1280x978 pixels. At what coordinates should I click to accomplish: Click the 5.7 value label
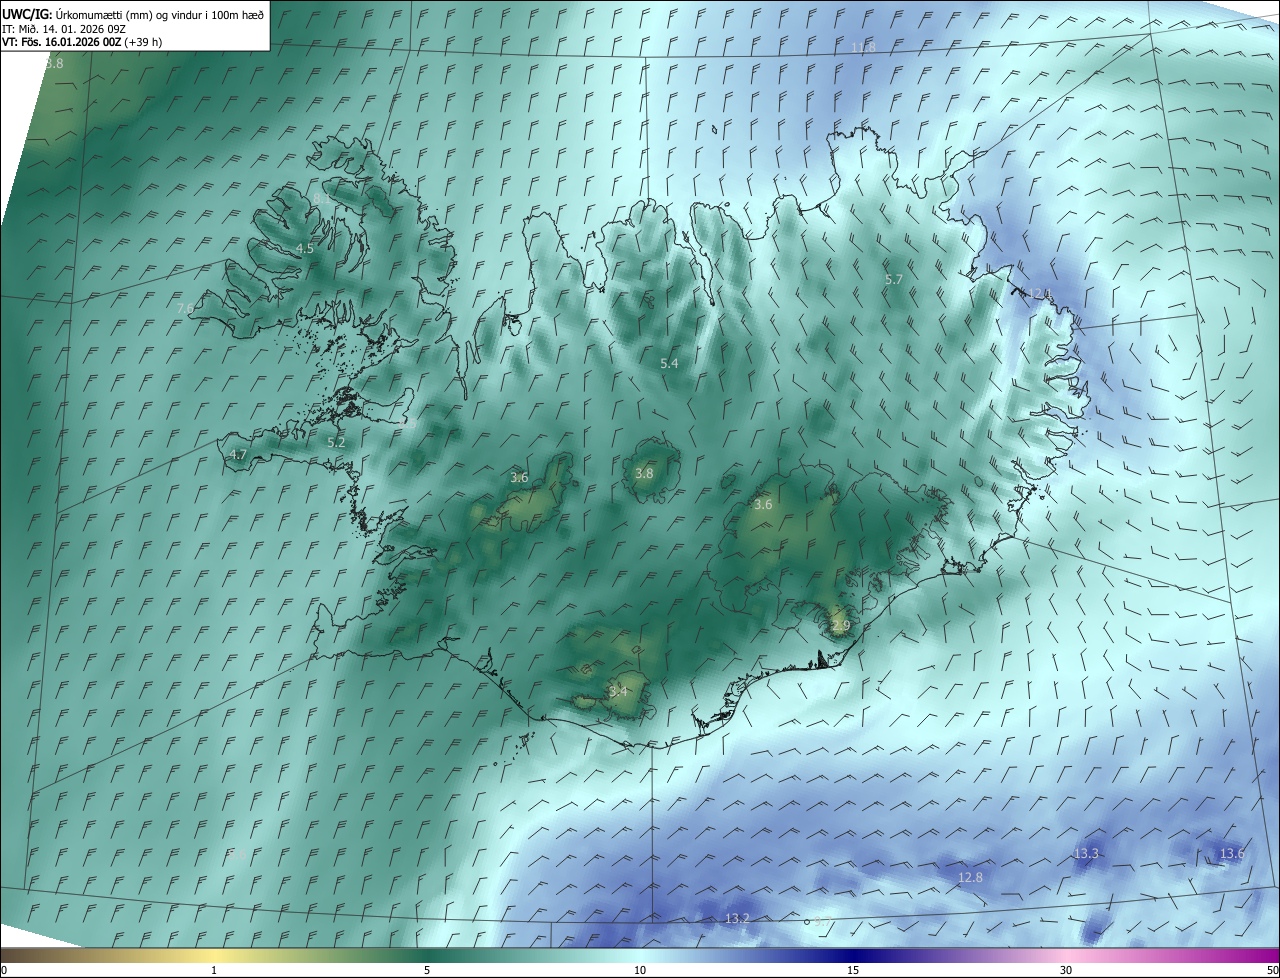[x=894, y=280]
